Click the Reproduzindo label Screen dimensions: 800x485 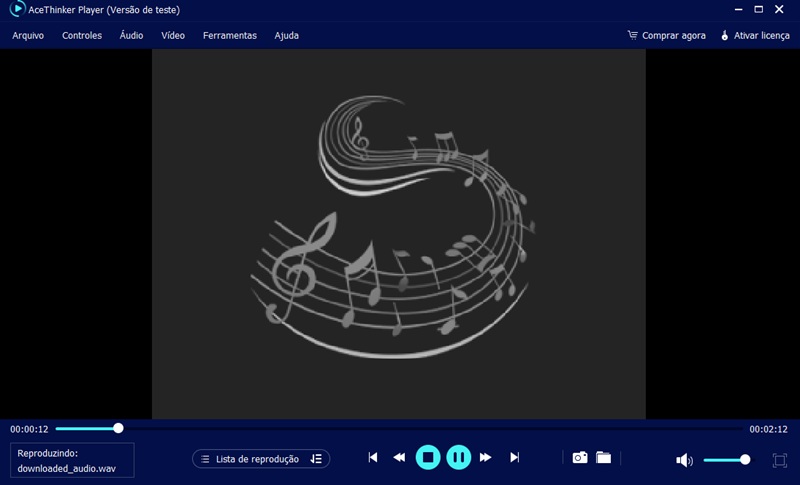(47, 453)
